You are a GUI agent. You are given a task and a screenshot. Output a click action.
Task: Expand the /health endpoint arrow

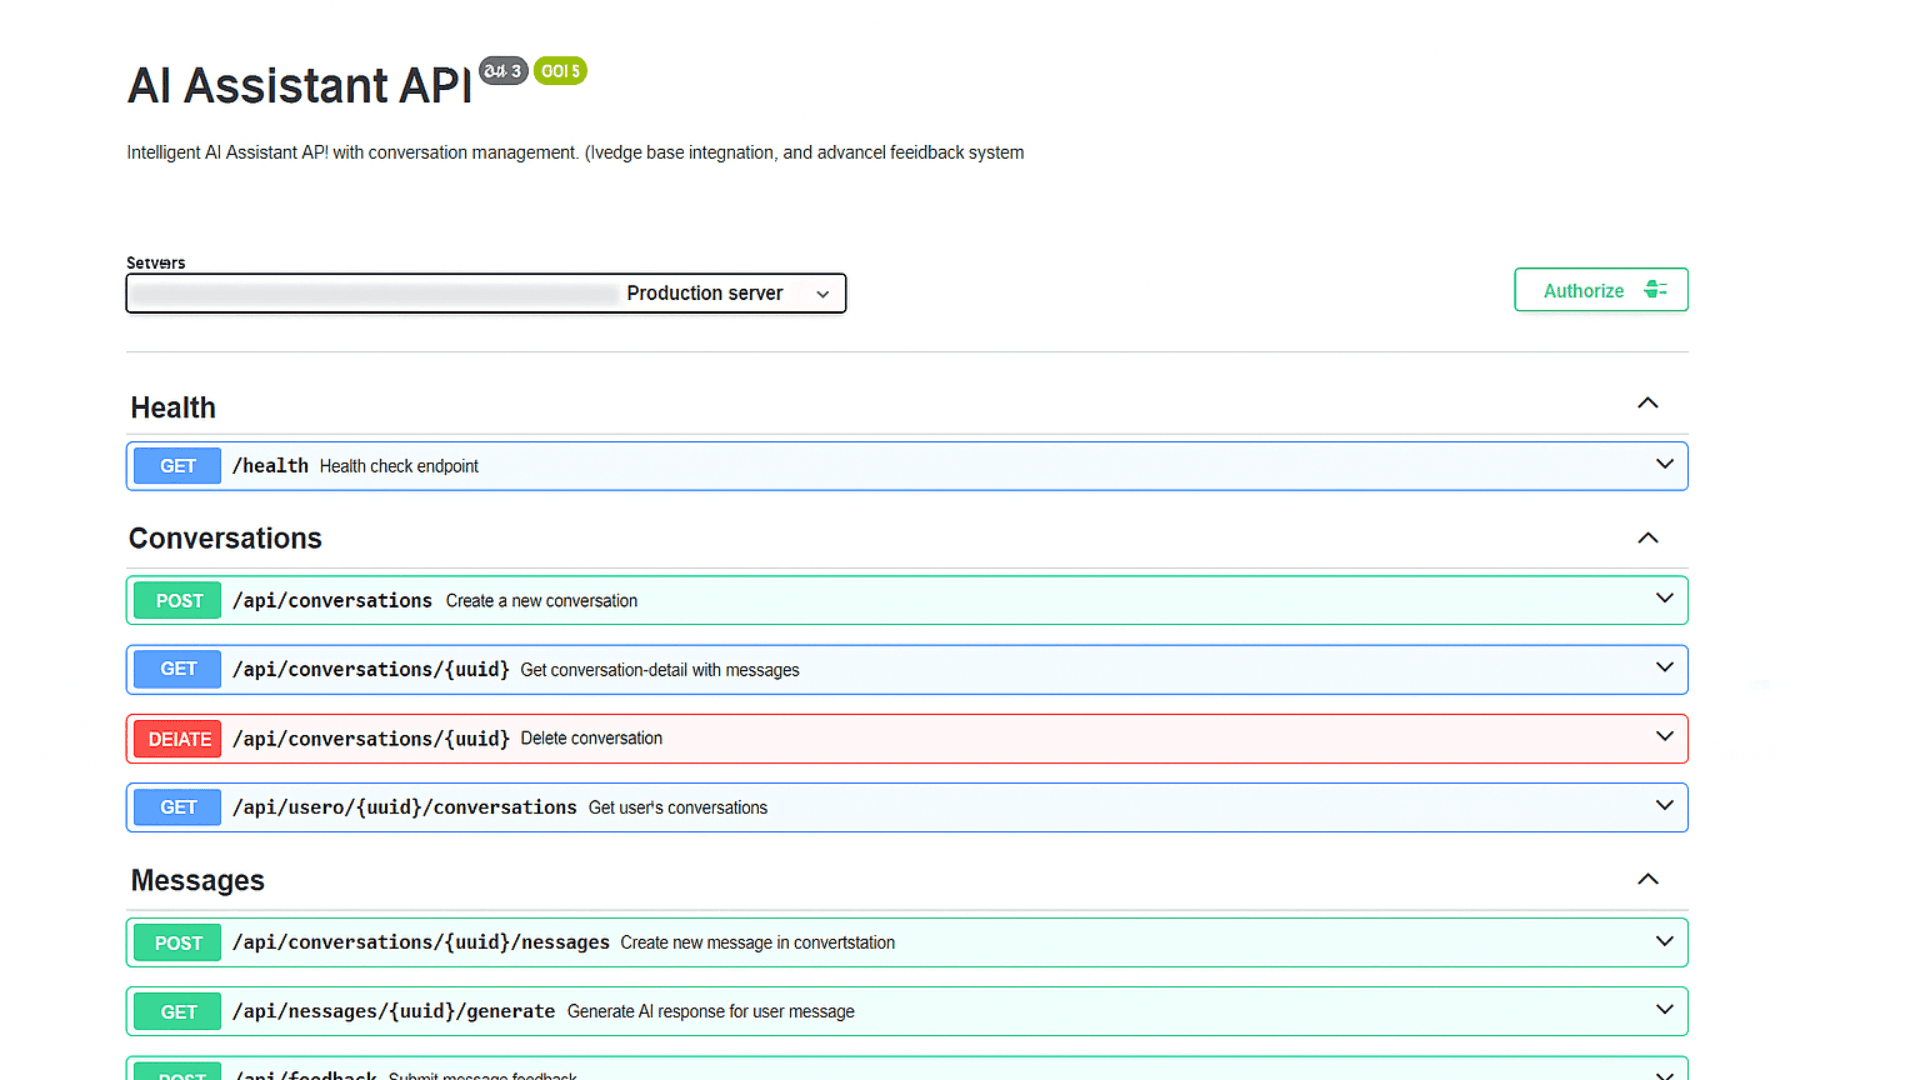[1664, 465]
